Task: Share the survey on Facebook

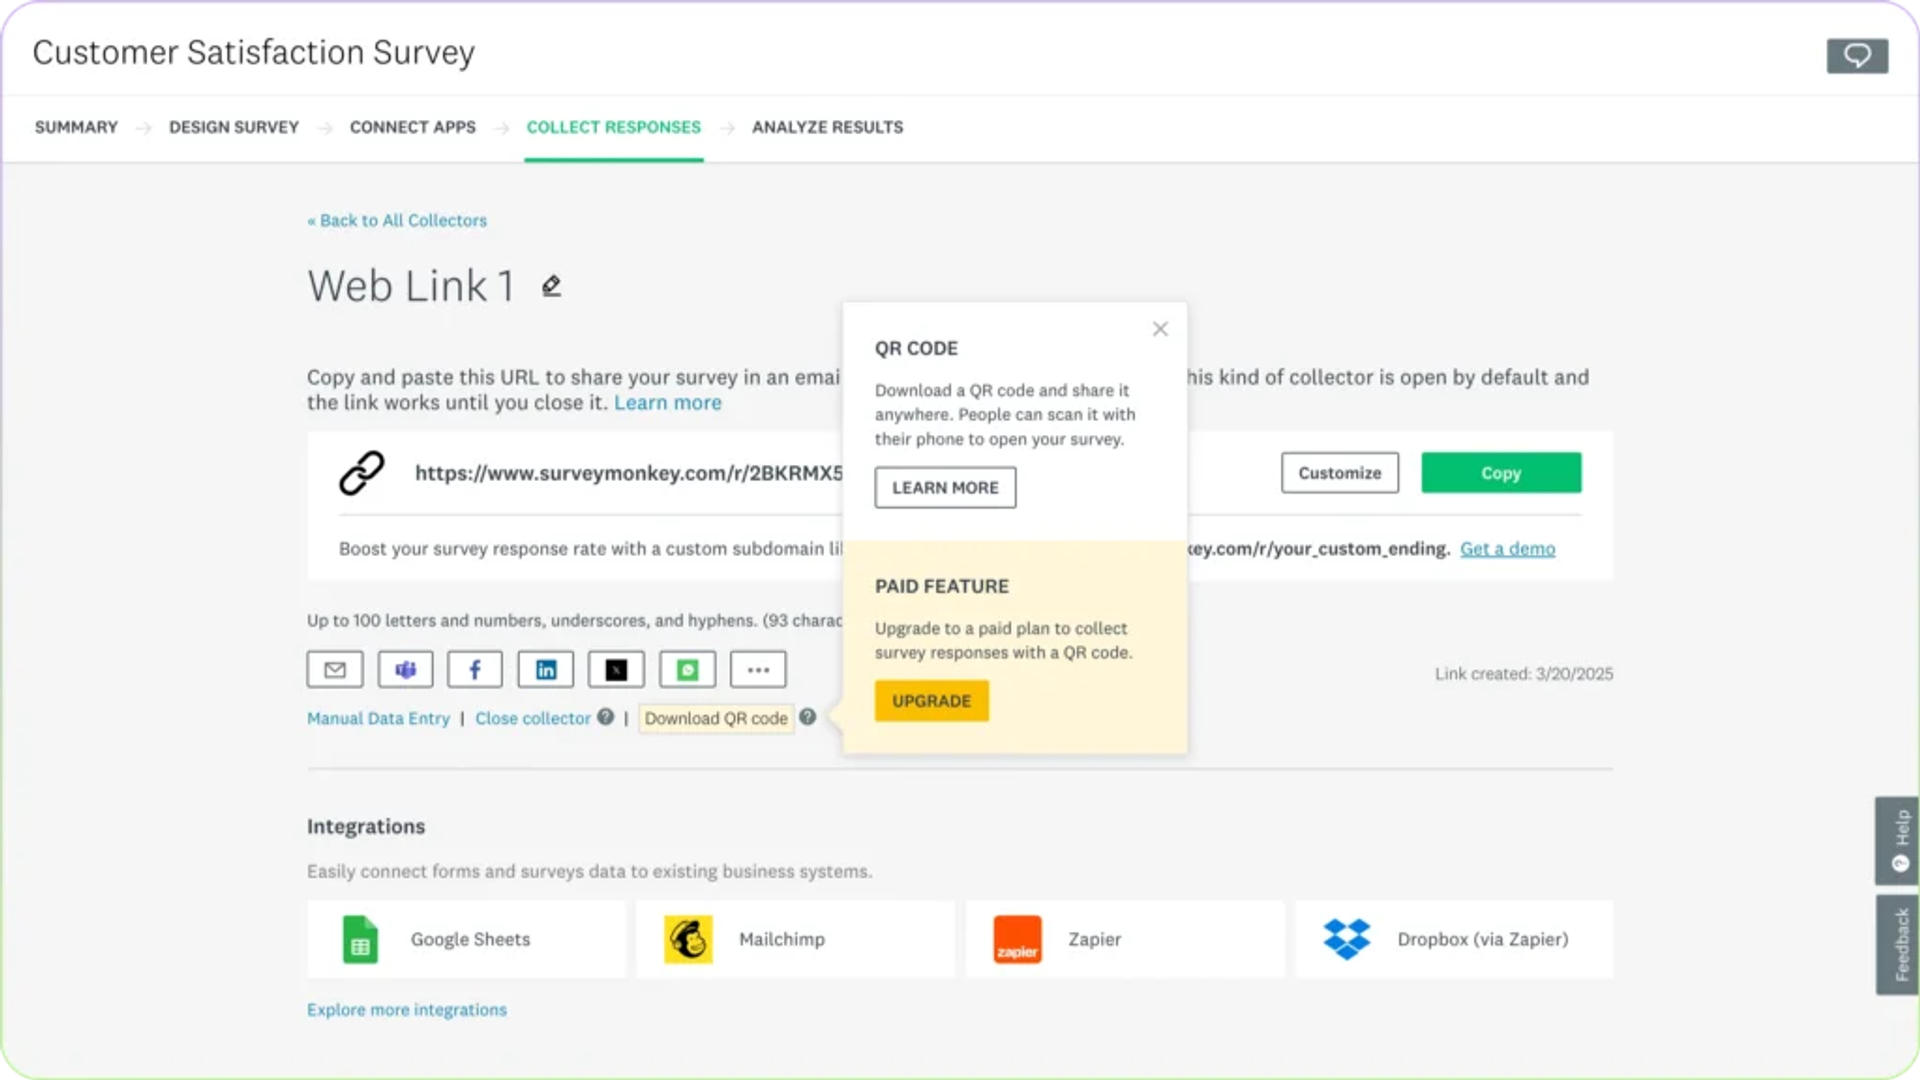Action: click(x=475, y=670)
